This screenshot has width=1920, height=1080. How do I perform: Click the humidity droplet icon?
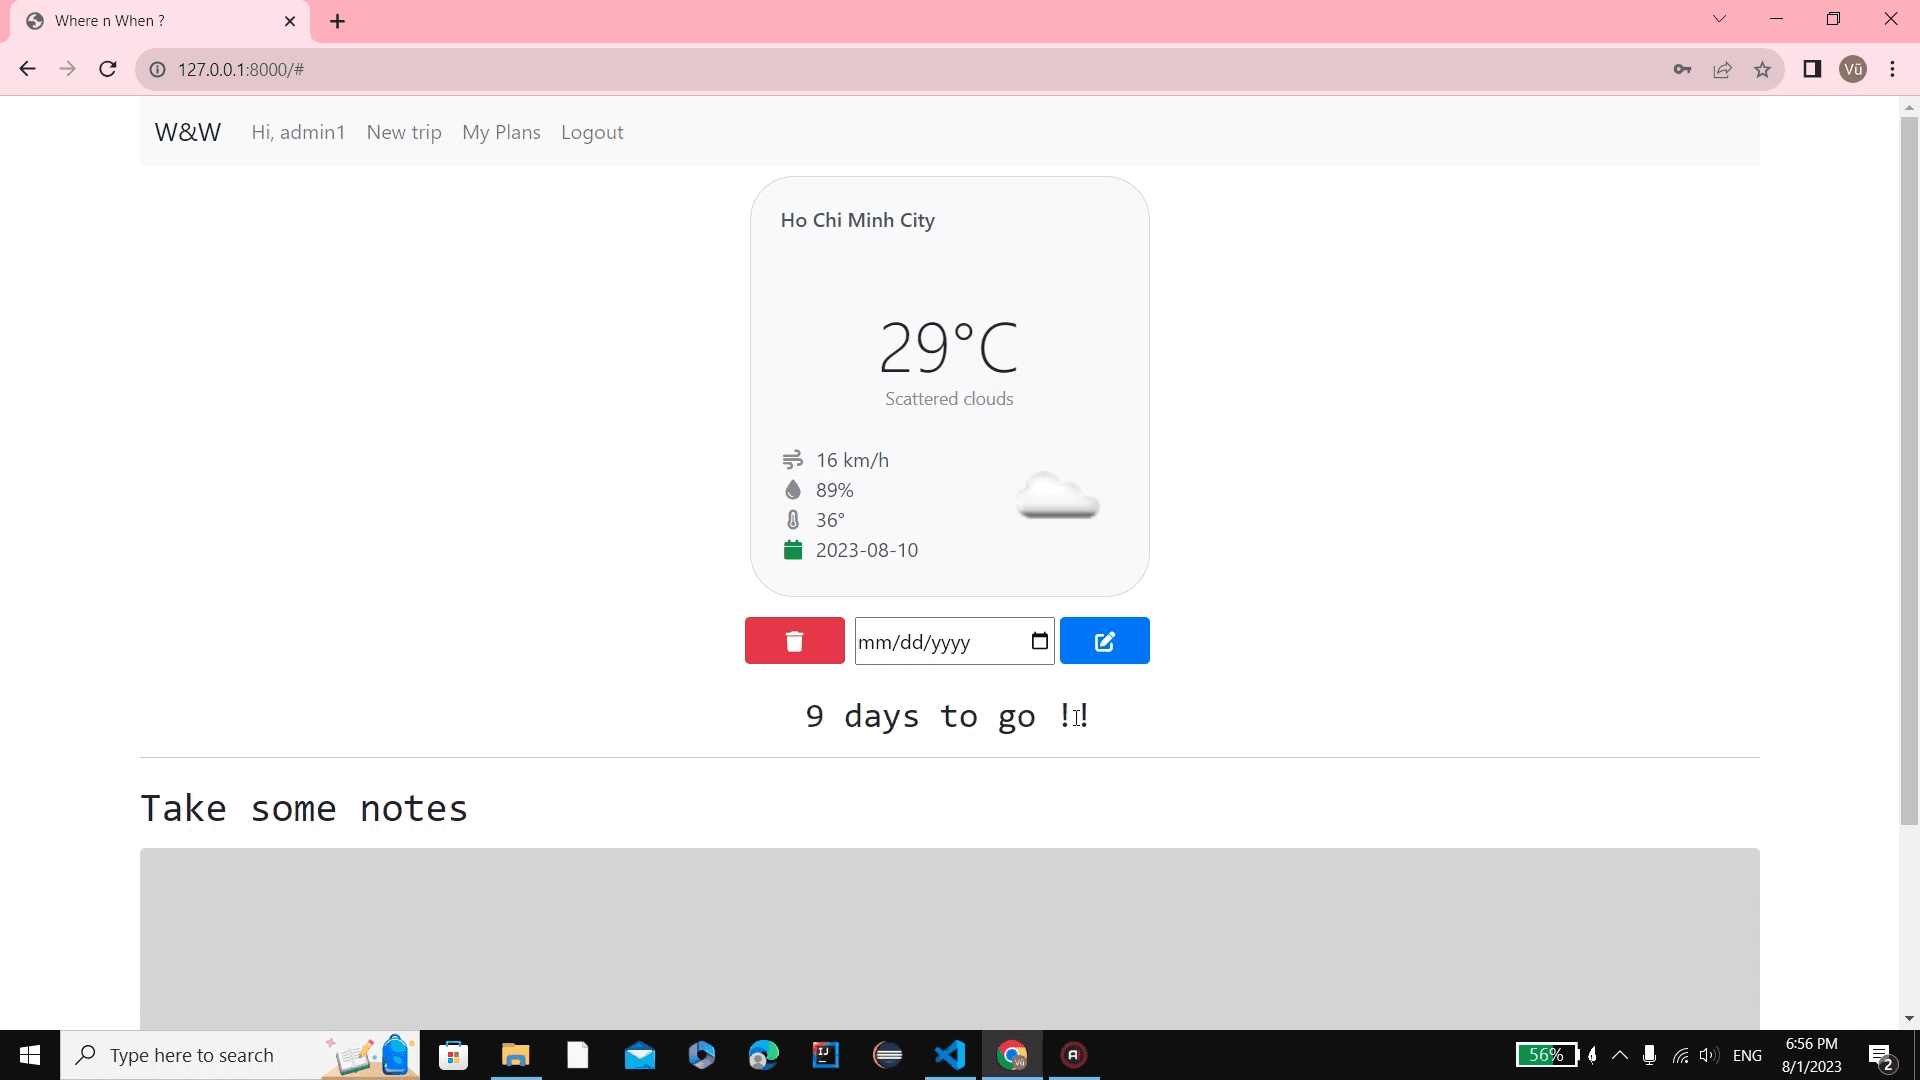pos(793,491)
